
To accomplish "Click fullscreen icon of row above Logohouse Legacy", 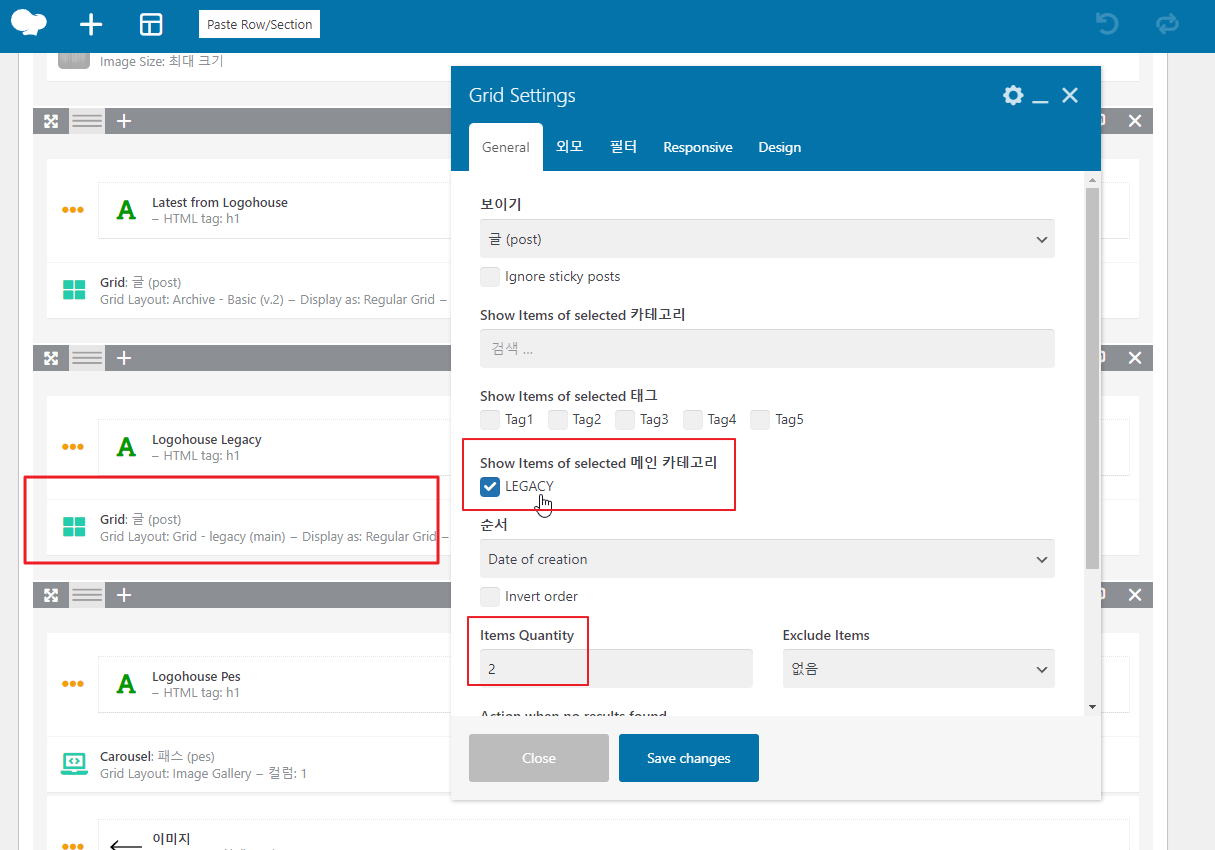I will (x=51, y=358).
